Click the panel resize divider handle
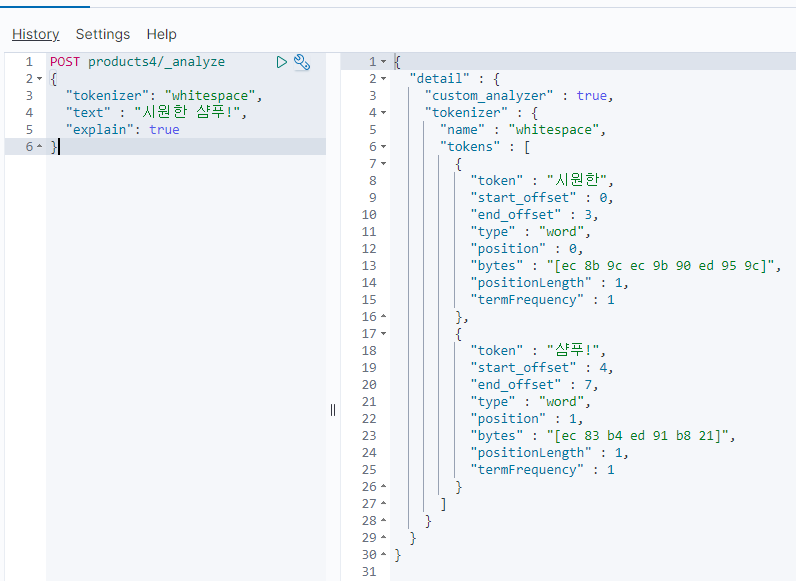 (x=333, y=410)
